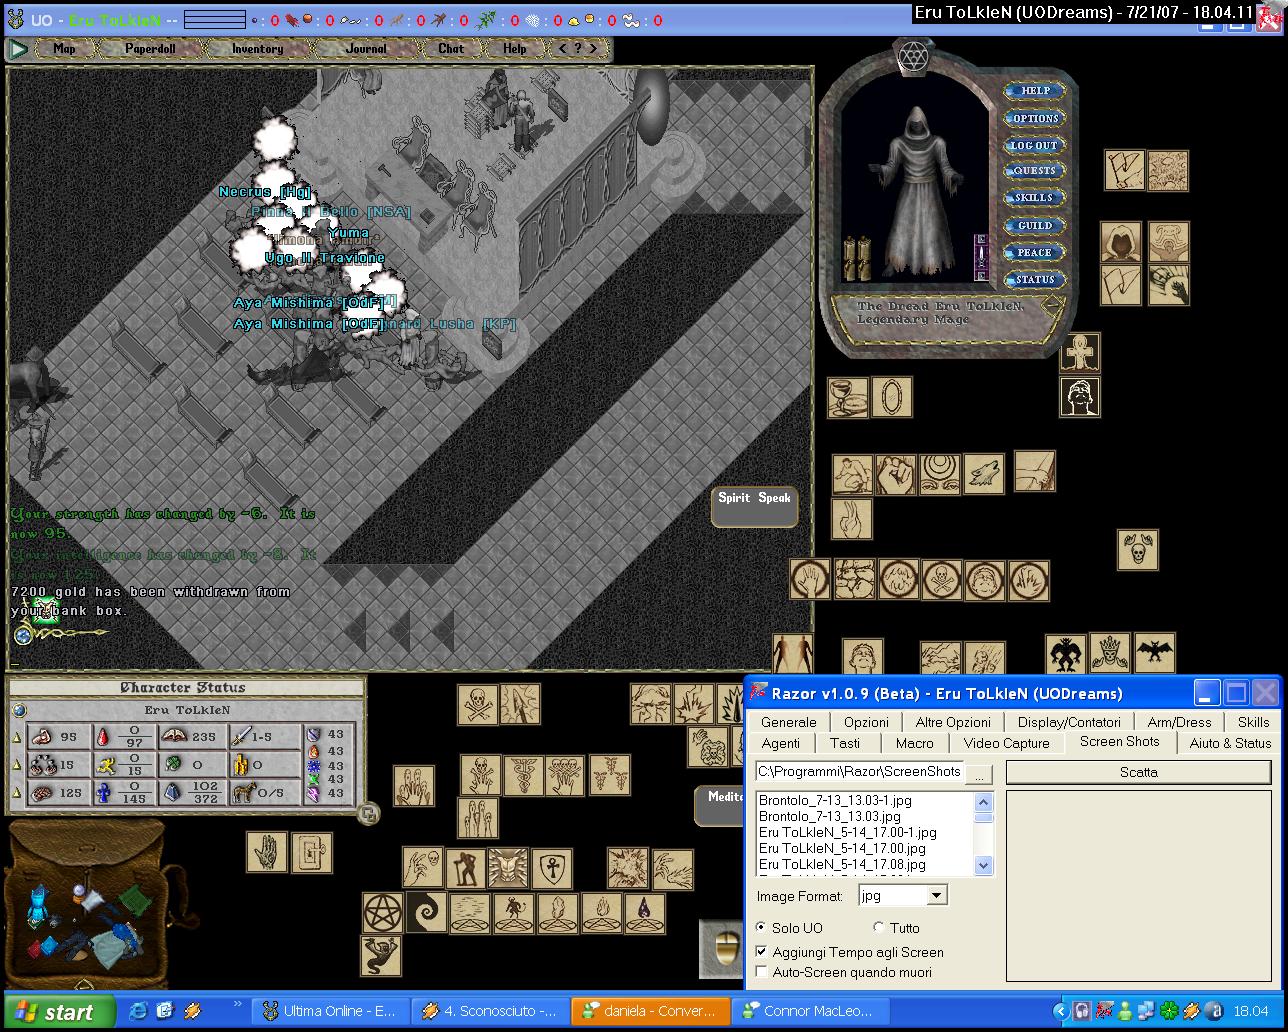The width and height of the screenshot is (1288, 1032).
Task: Click the ankh shield spell icon
Action: tap(551, 868)
